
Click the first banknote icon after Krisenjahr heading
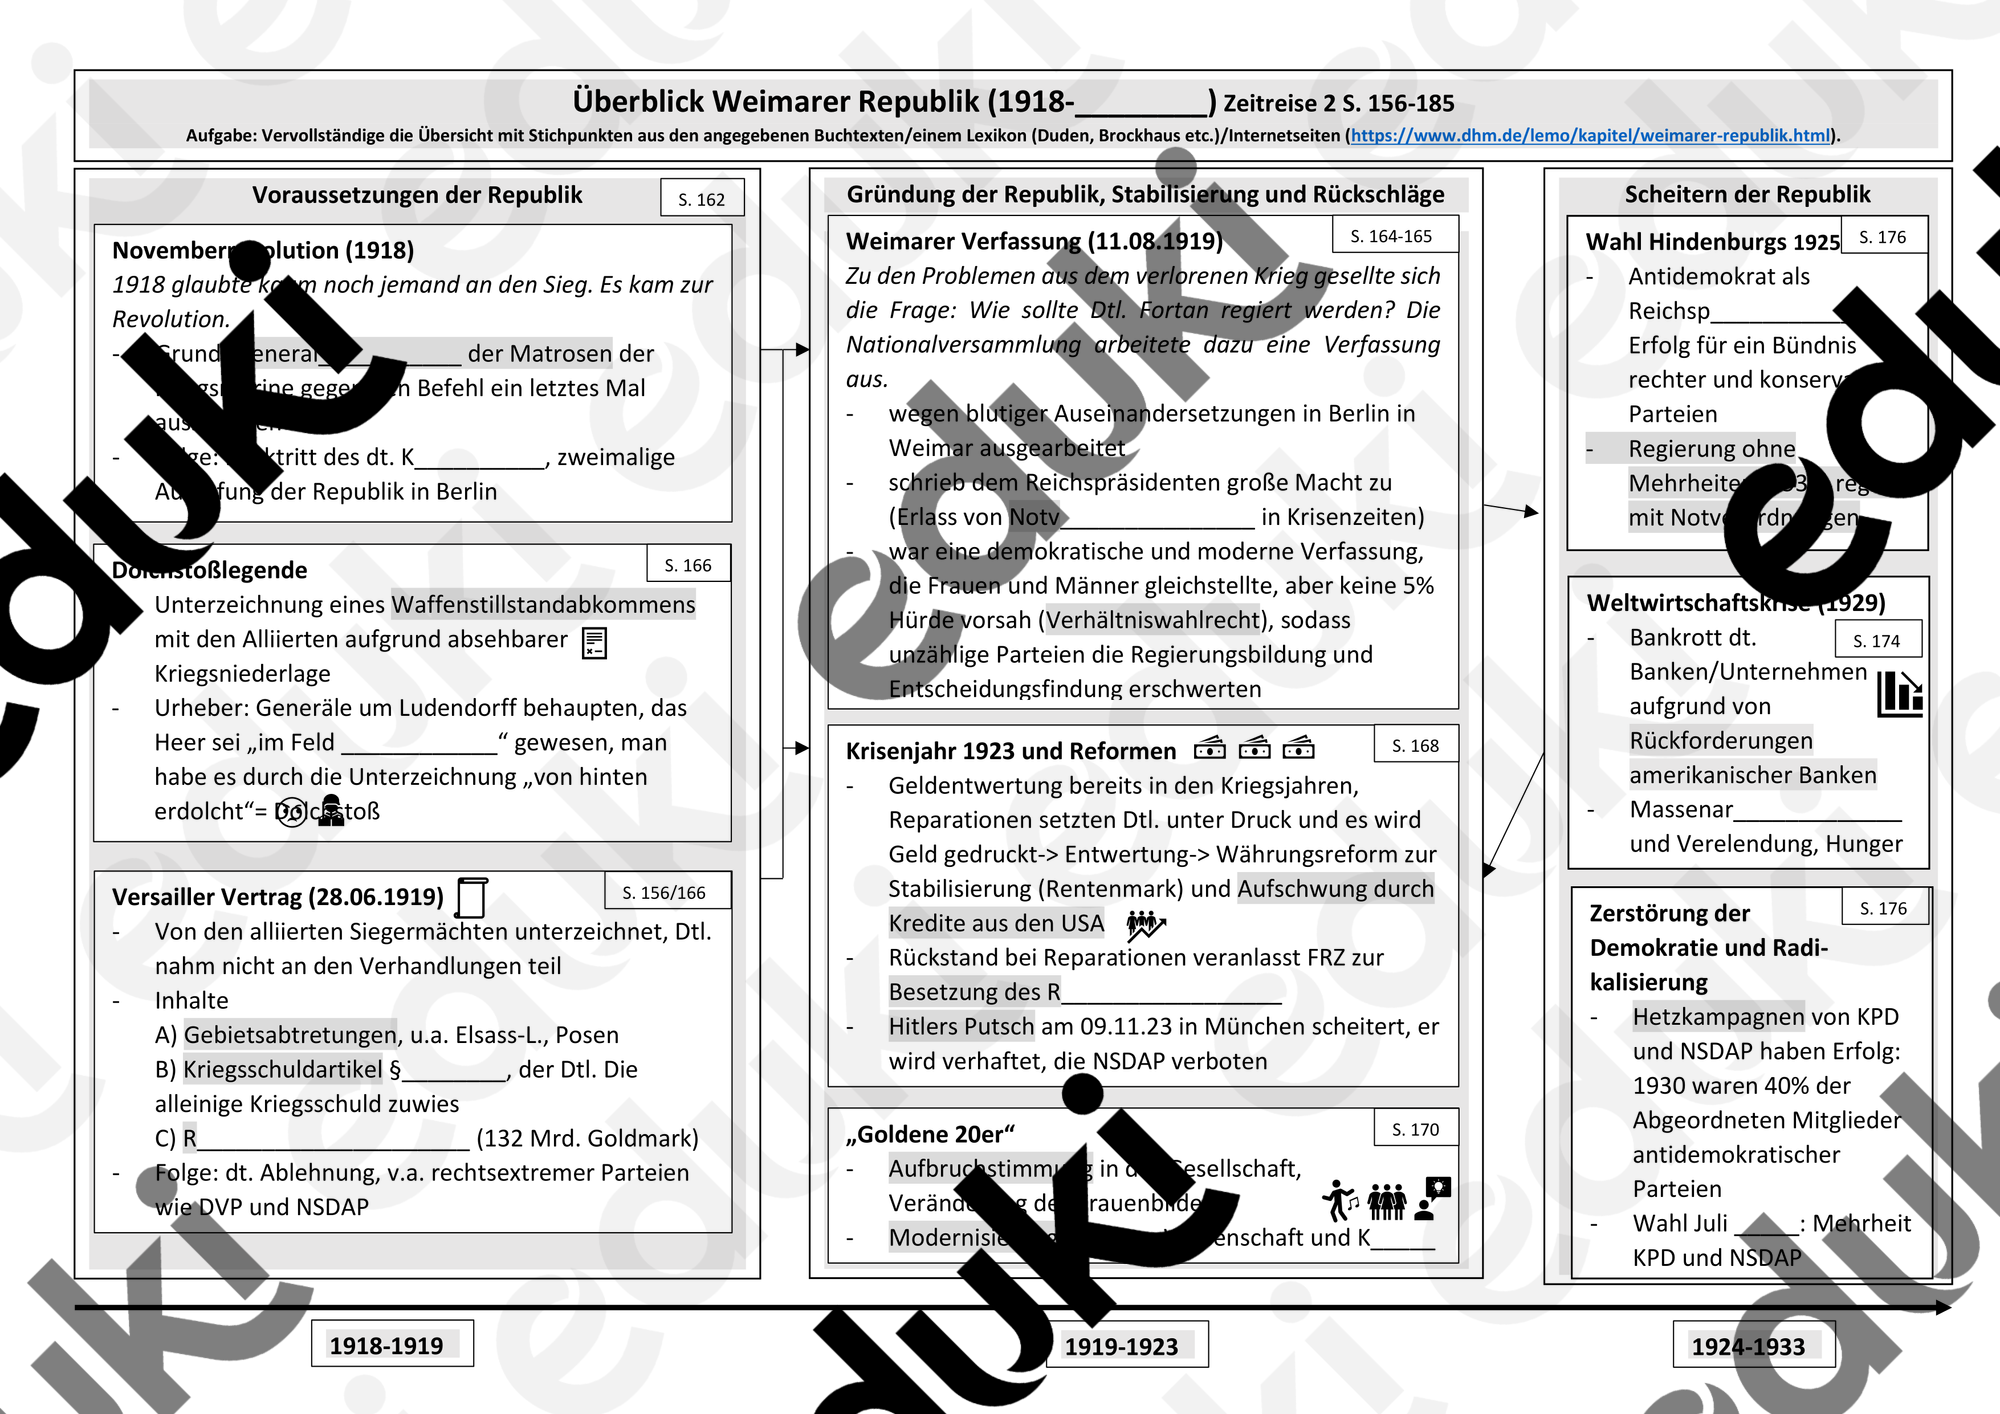tap(1210, 747)
